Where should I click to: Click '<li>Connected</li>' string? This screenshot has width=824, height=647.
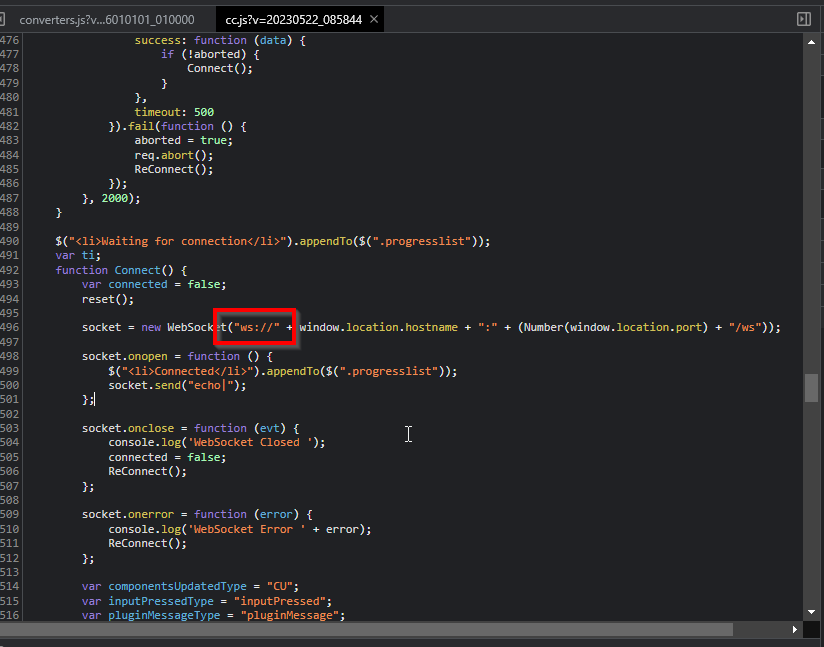point(187,371)
